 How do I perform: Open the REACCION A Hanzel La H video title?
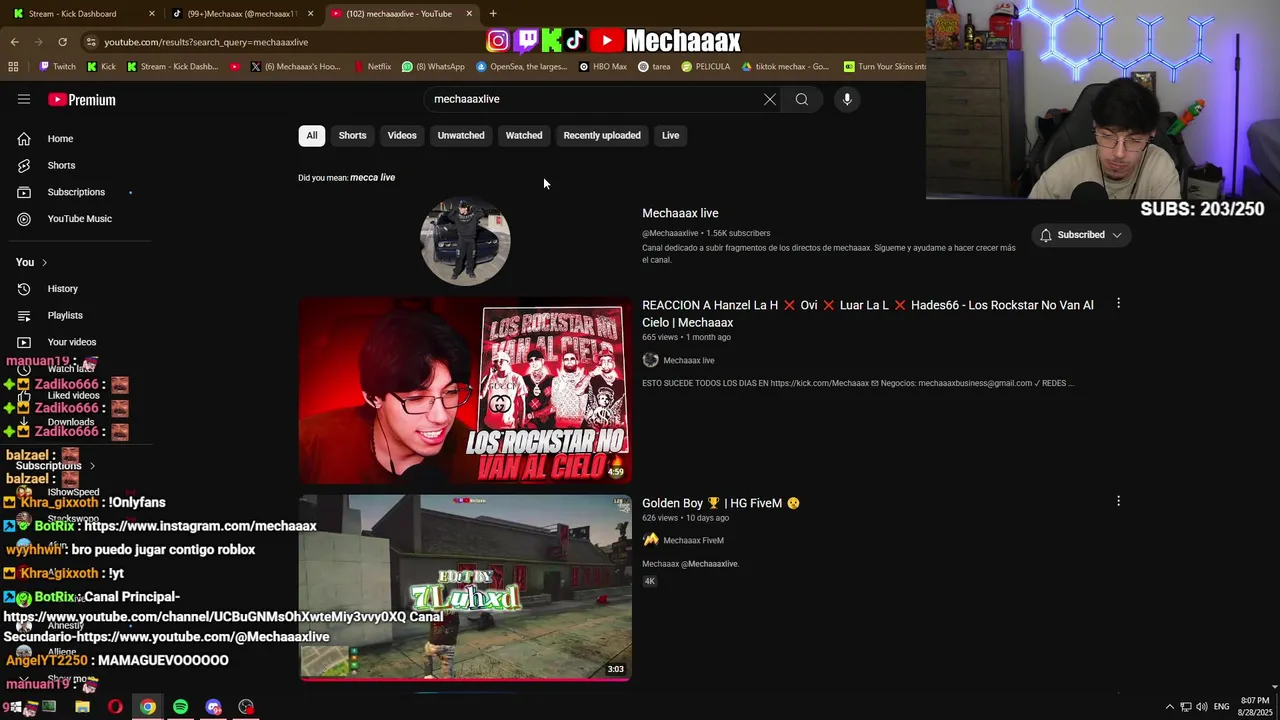point(868,314)
